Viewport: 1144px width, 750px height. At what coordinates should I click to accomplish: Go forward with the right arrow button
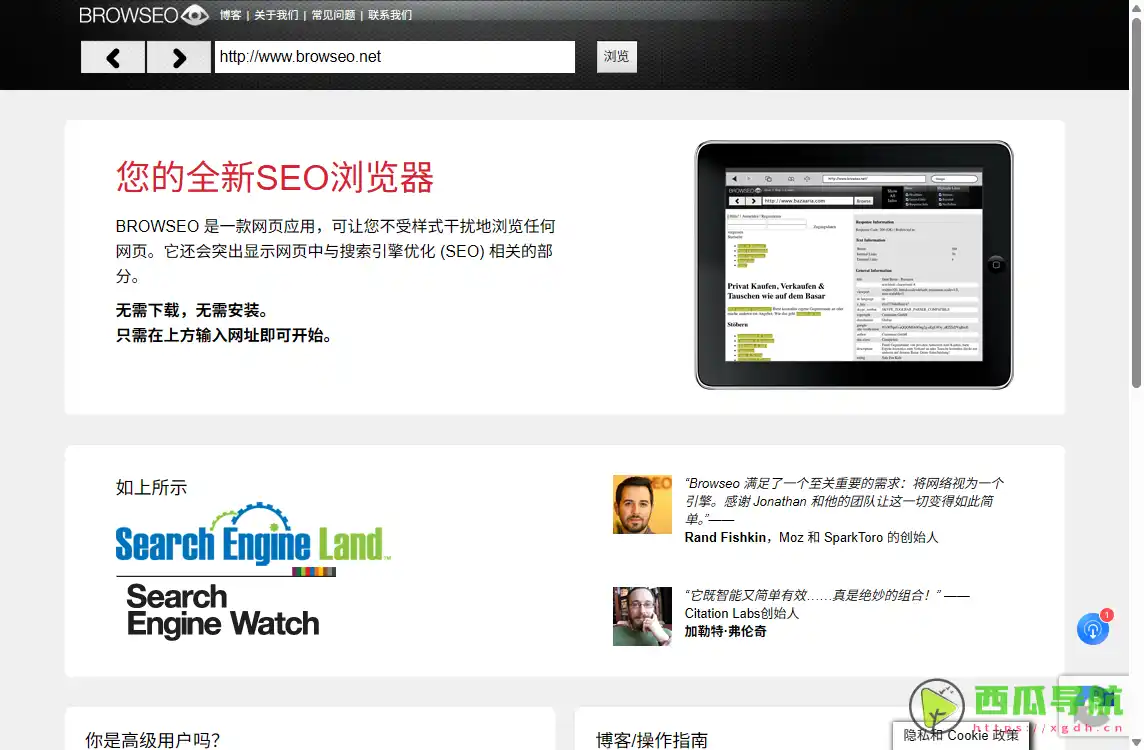click(x=179, y=57)
